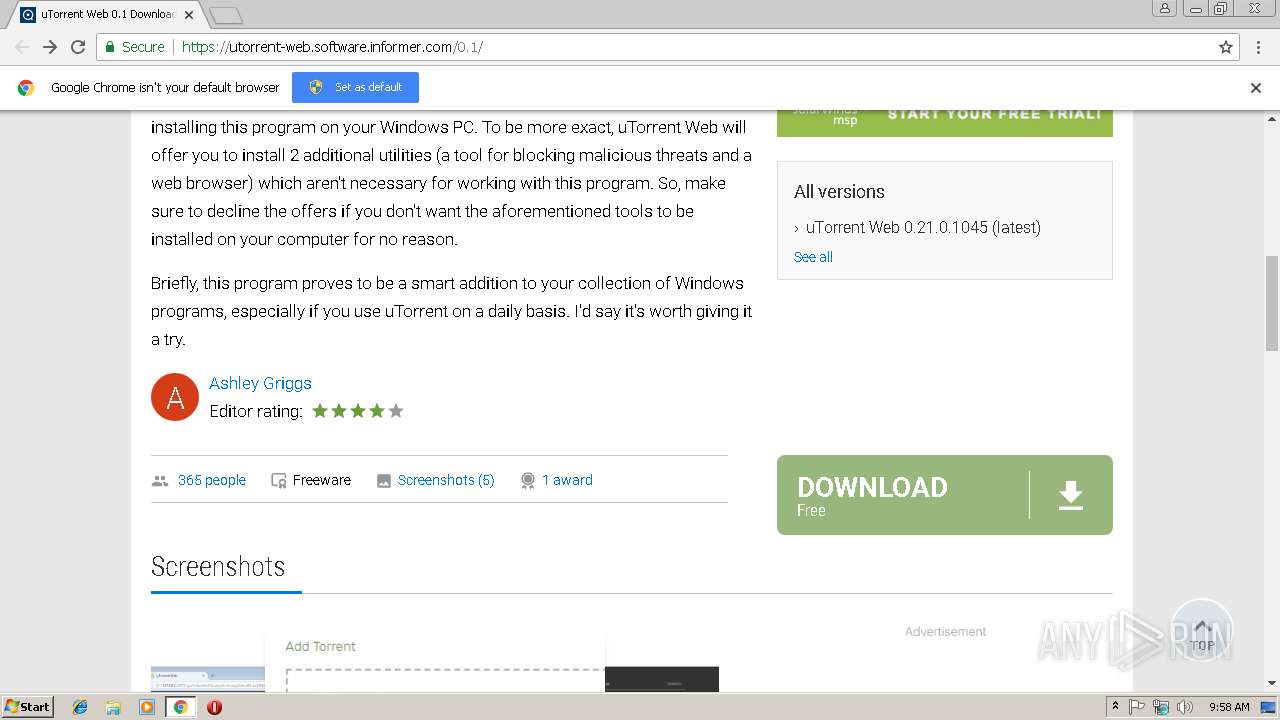Click the 9:58 AM system clock
Screen dimensions: 1280x720
pyautogui.click(x=1229, y=707)
